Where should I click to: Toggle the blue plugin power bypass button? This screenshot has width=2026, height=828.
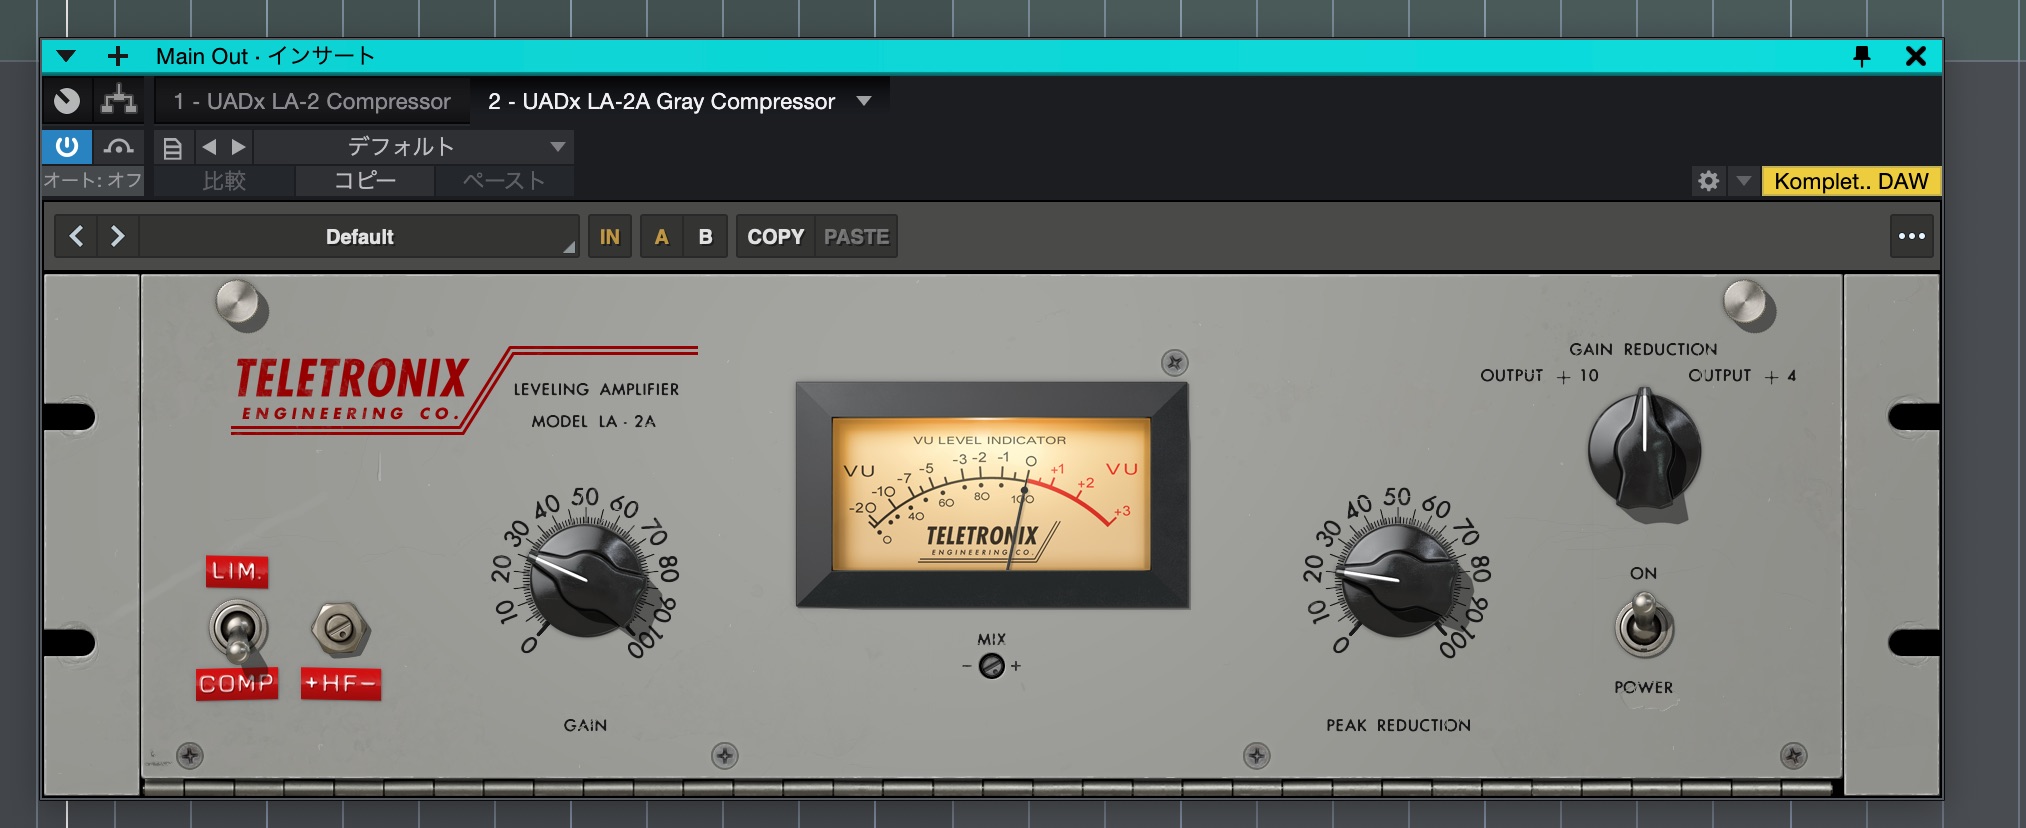pyautogui.click(x=67, y=147)
